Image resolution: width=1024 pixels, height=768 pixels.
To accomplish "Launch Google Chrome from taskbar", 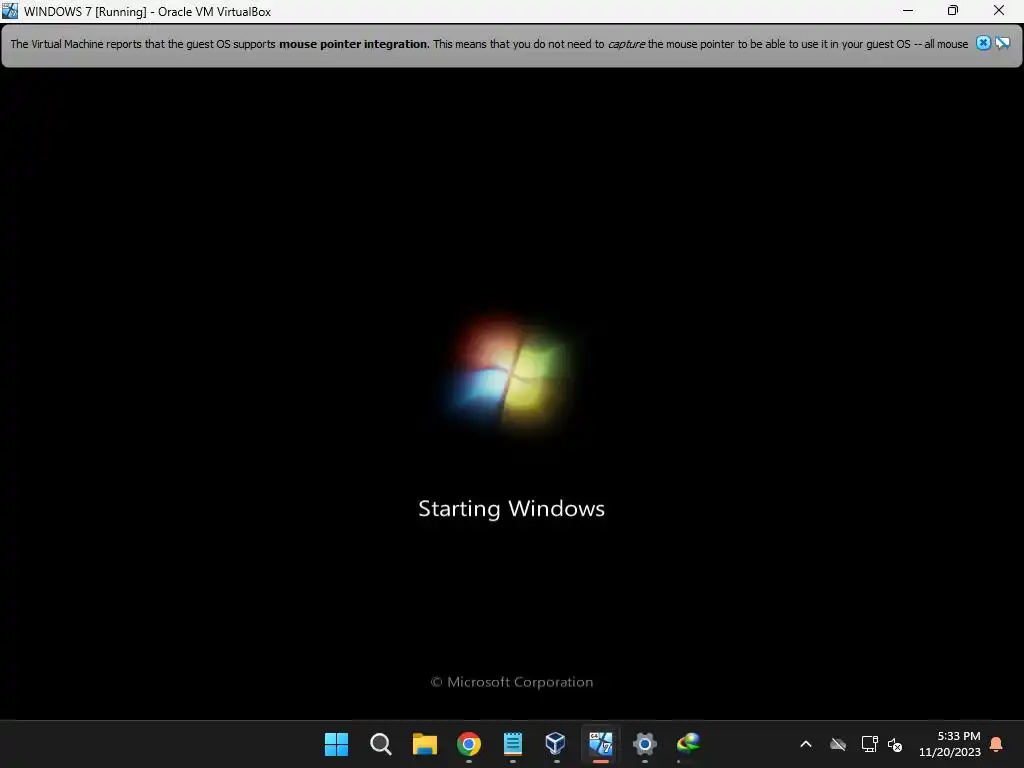I will pos(468,744).
